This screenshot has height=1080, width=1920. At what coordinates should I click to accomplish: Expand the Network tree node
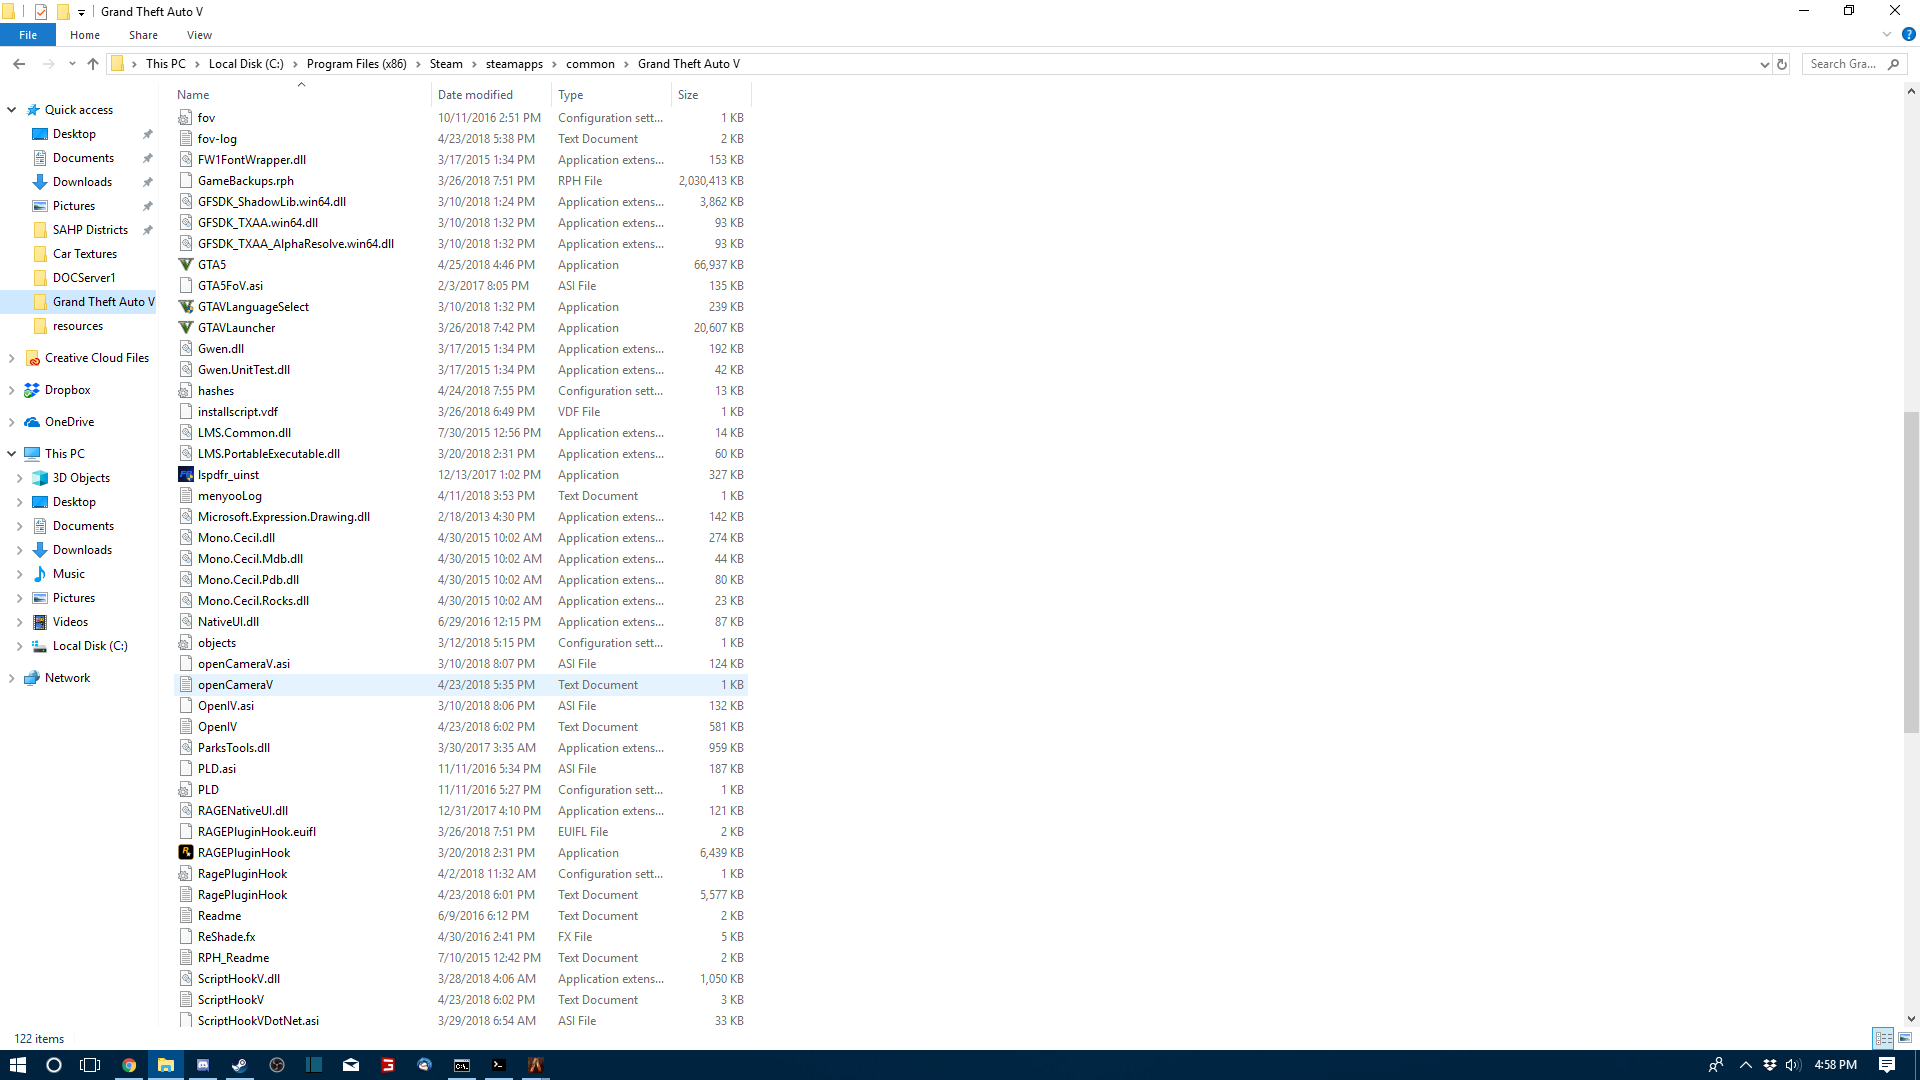12,678
